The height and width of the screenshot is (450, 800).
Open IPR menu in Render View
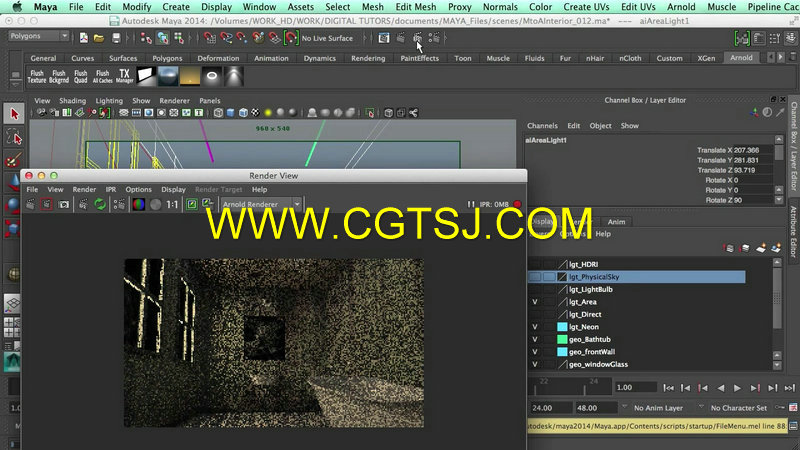[x=111, y=189]
